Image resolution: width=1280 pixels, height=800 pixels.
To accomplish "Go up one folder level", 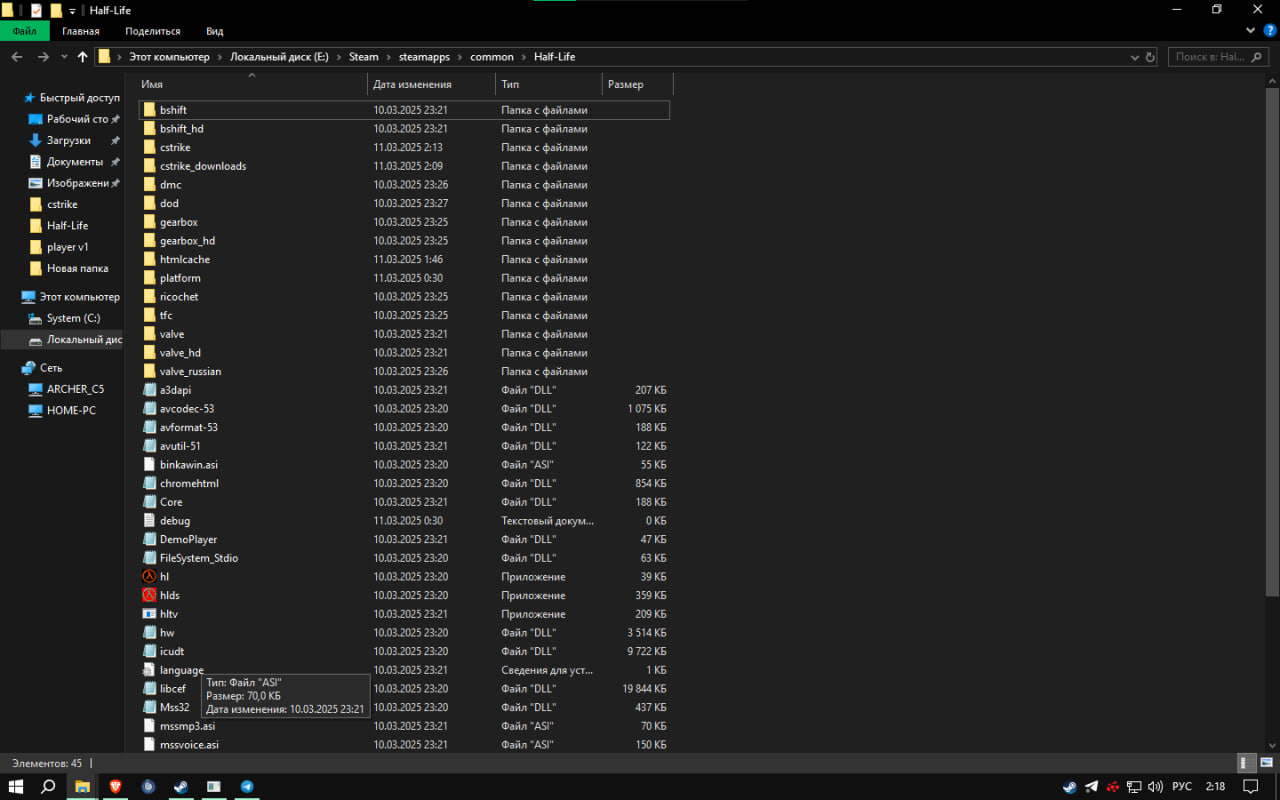I will point(82,57).
